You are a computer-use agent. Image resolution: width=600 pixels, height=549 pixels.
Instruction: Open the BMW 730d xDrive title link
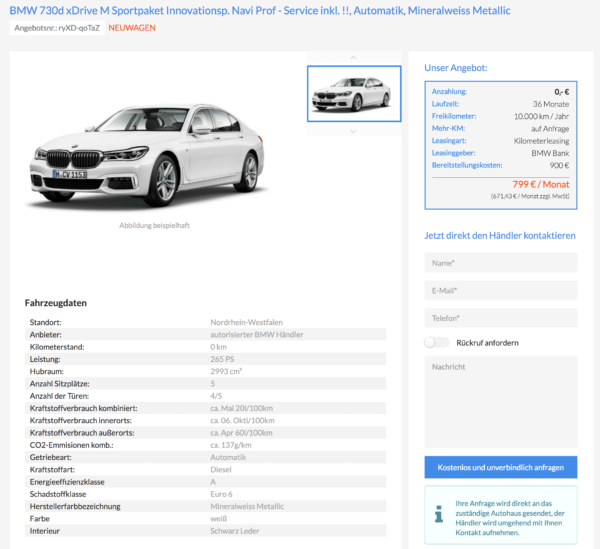[260, 10]
